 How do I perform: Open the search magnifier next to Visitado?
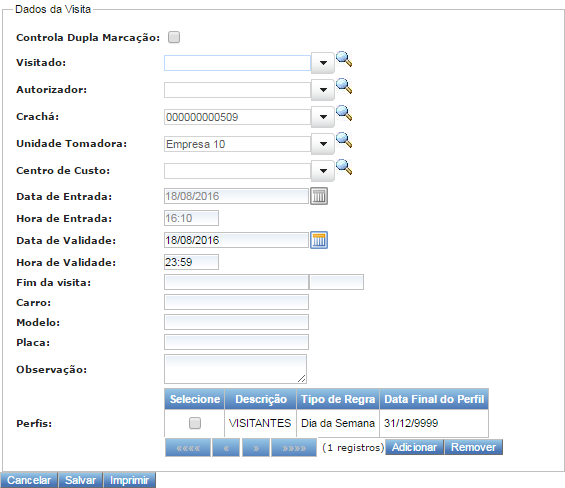coord(344,59)
